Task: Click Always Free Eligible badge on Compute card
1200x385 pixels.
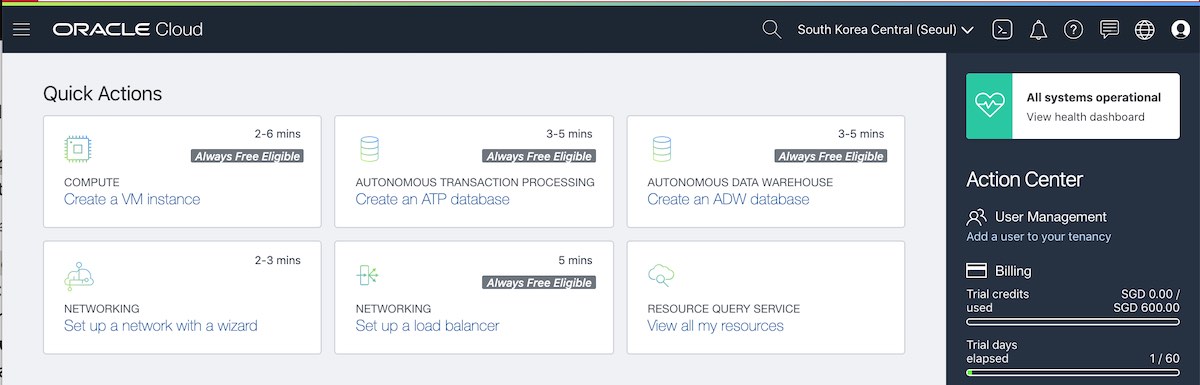Action: tap(247, 156)
